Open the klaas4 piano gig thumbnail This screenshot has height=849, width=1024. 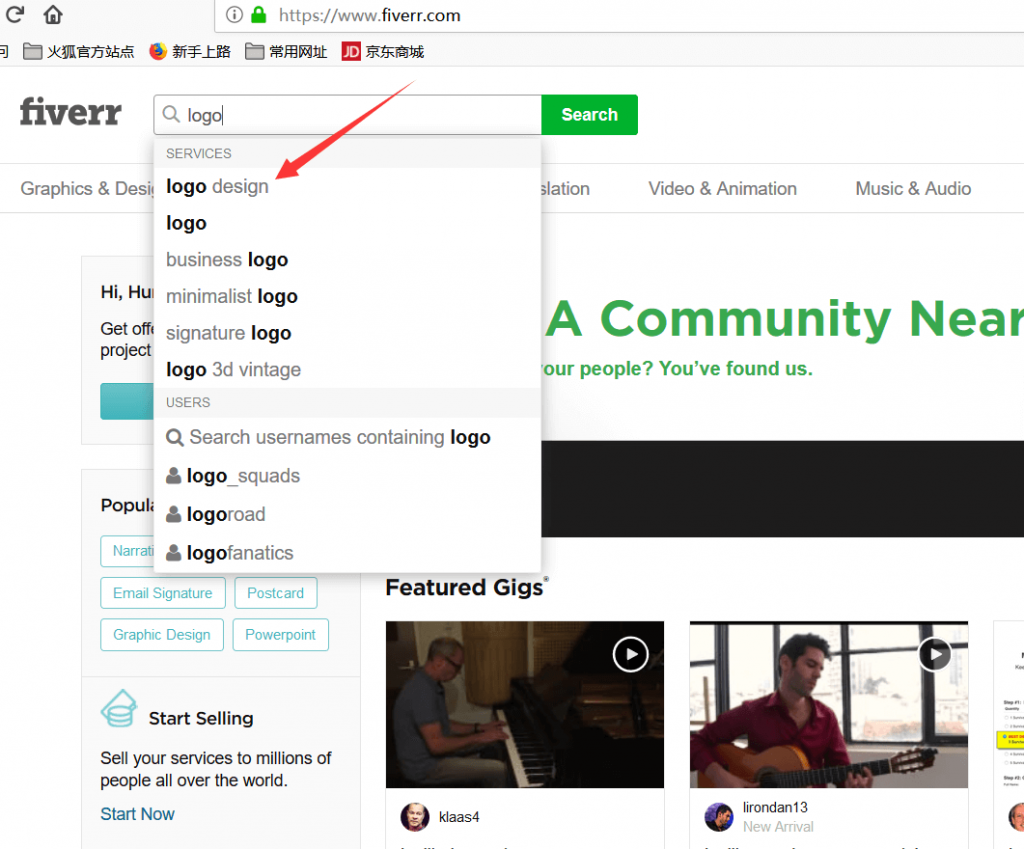point(524,705)
